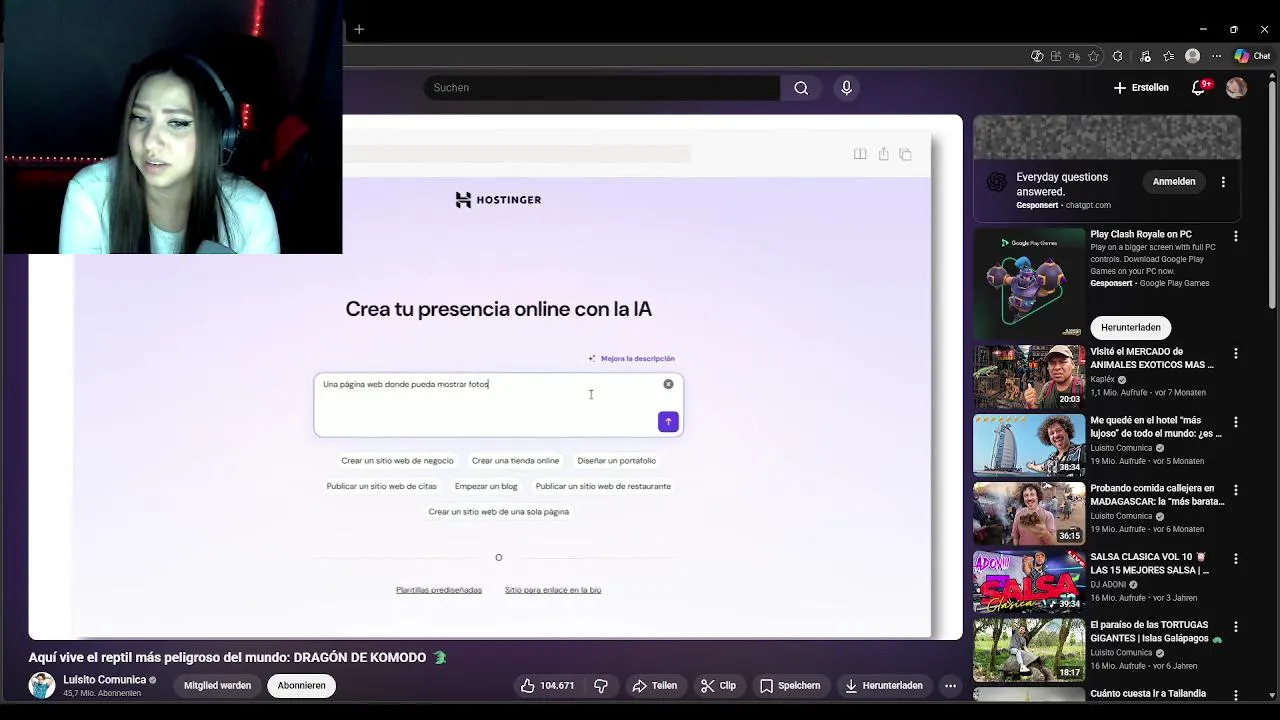
Task: Open Luisito Comunica channel avatar
Action: [42, 686]
